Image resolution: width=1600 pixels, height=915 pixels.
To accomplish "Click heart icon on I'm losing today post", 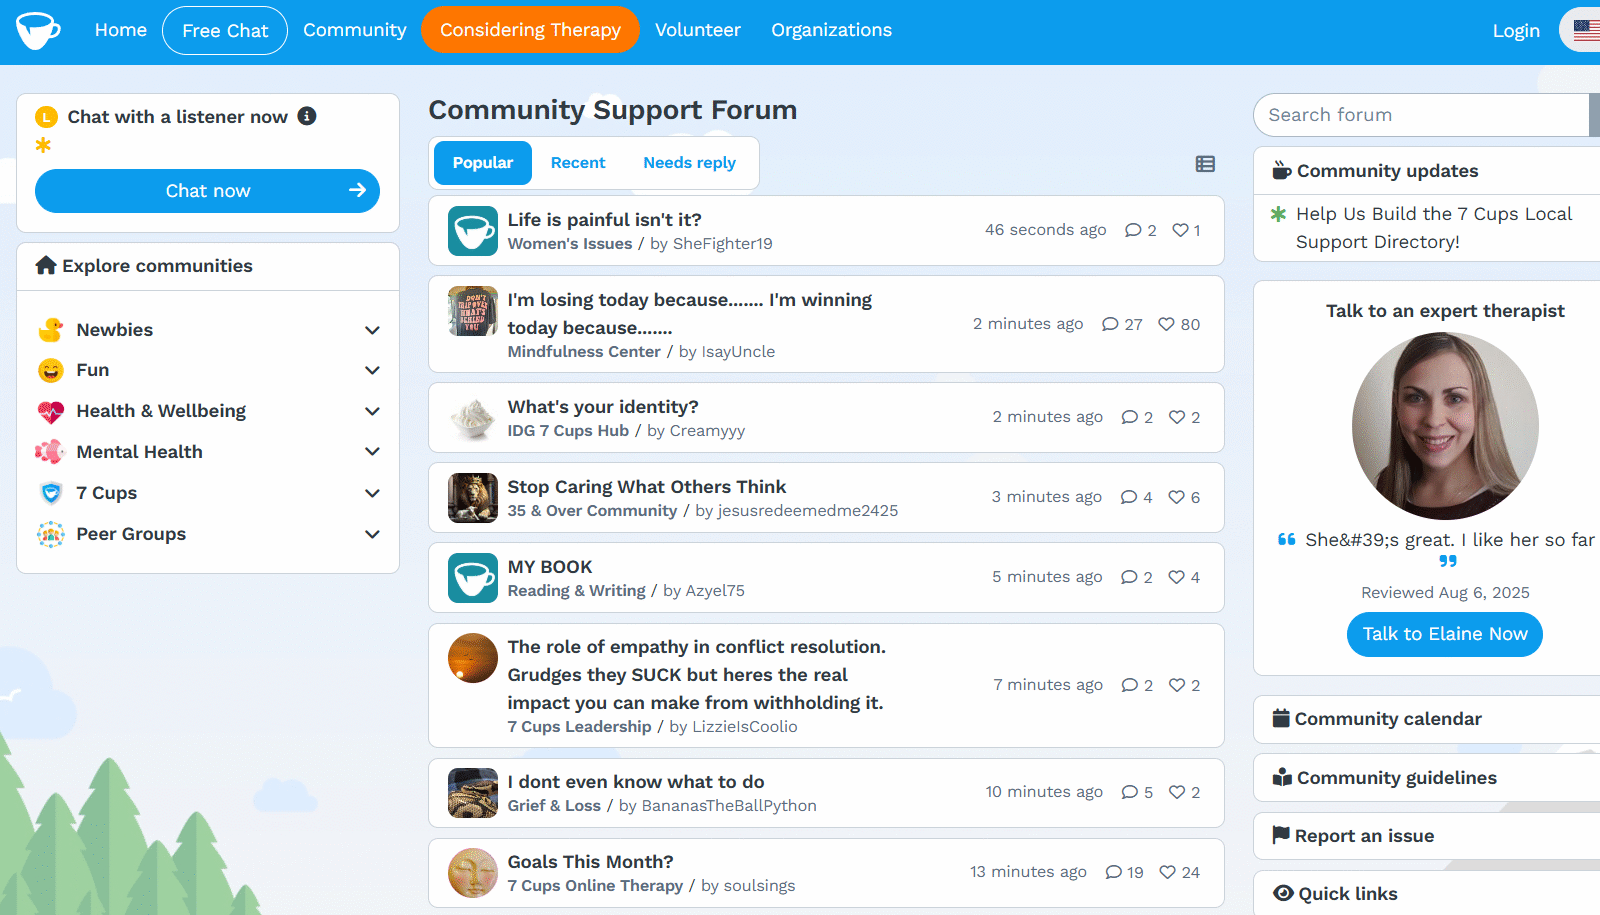I will pos(1166,324).
